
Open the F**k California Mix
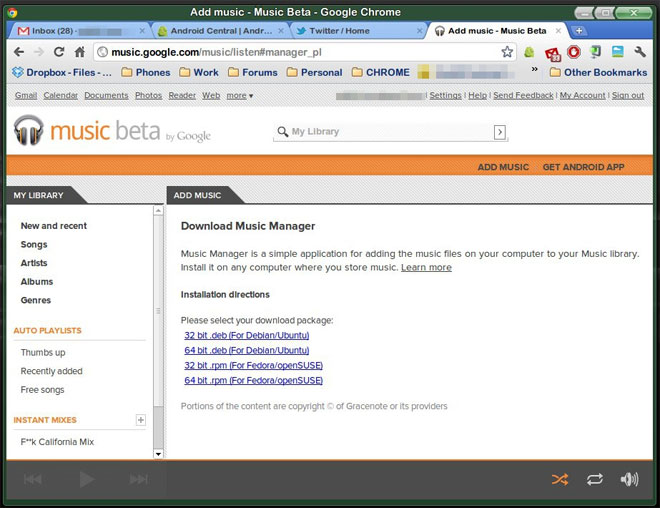(57, 442)
